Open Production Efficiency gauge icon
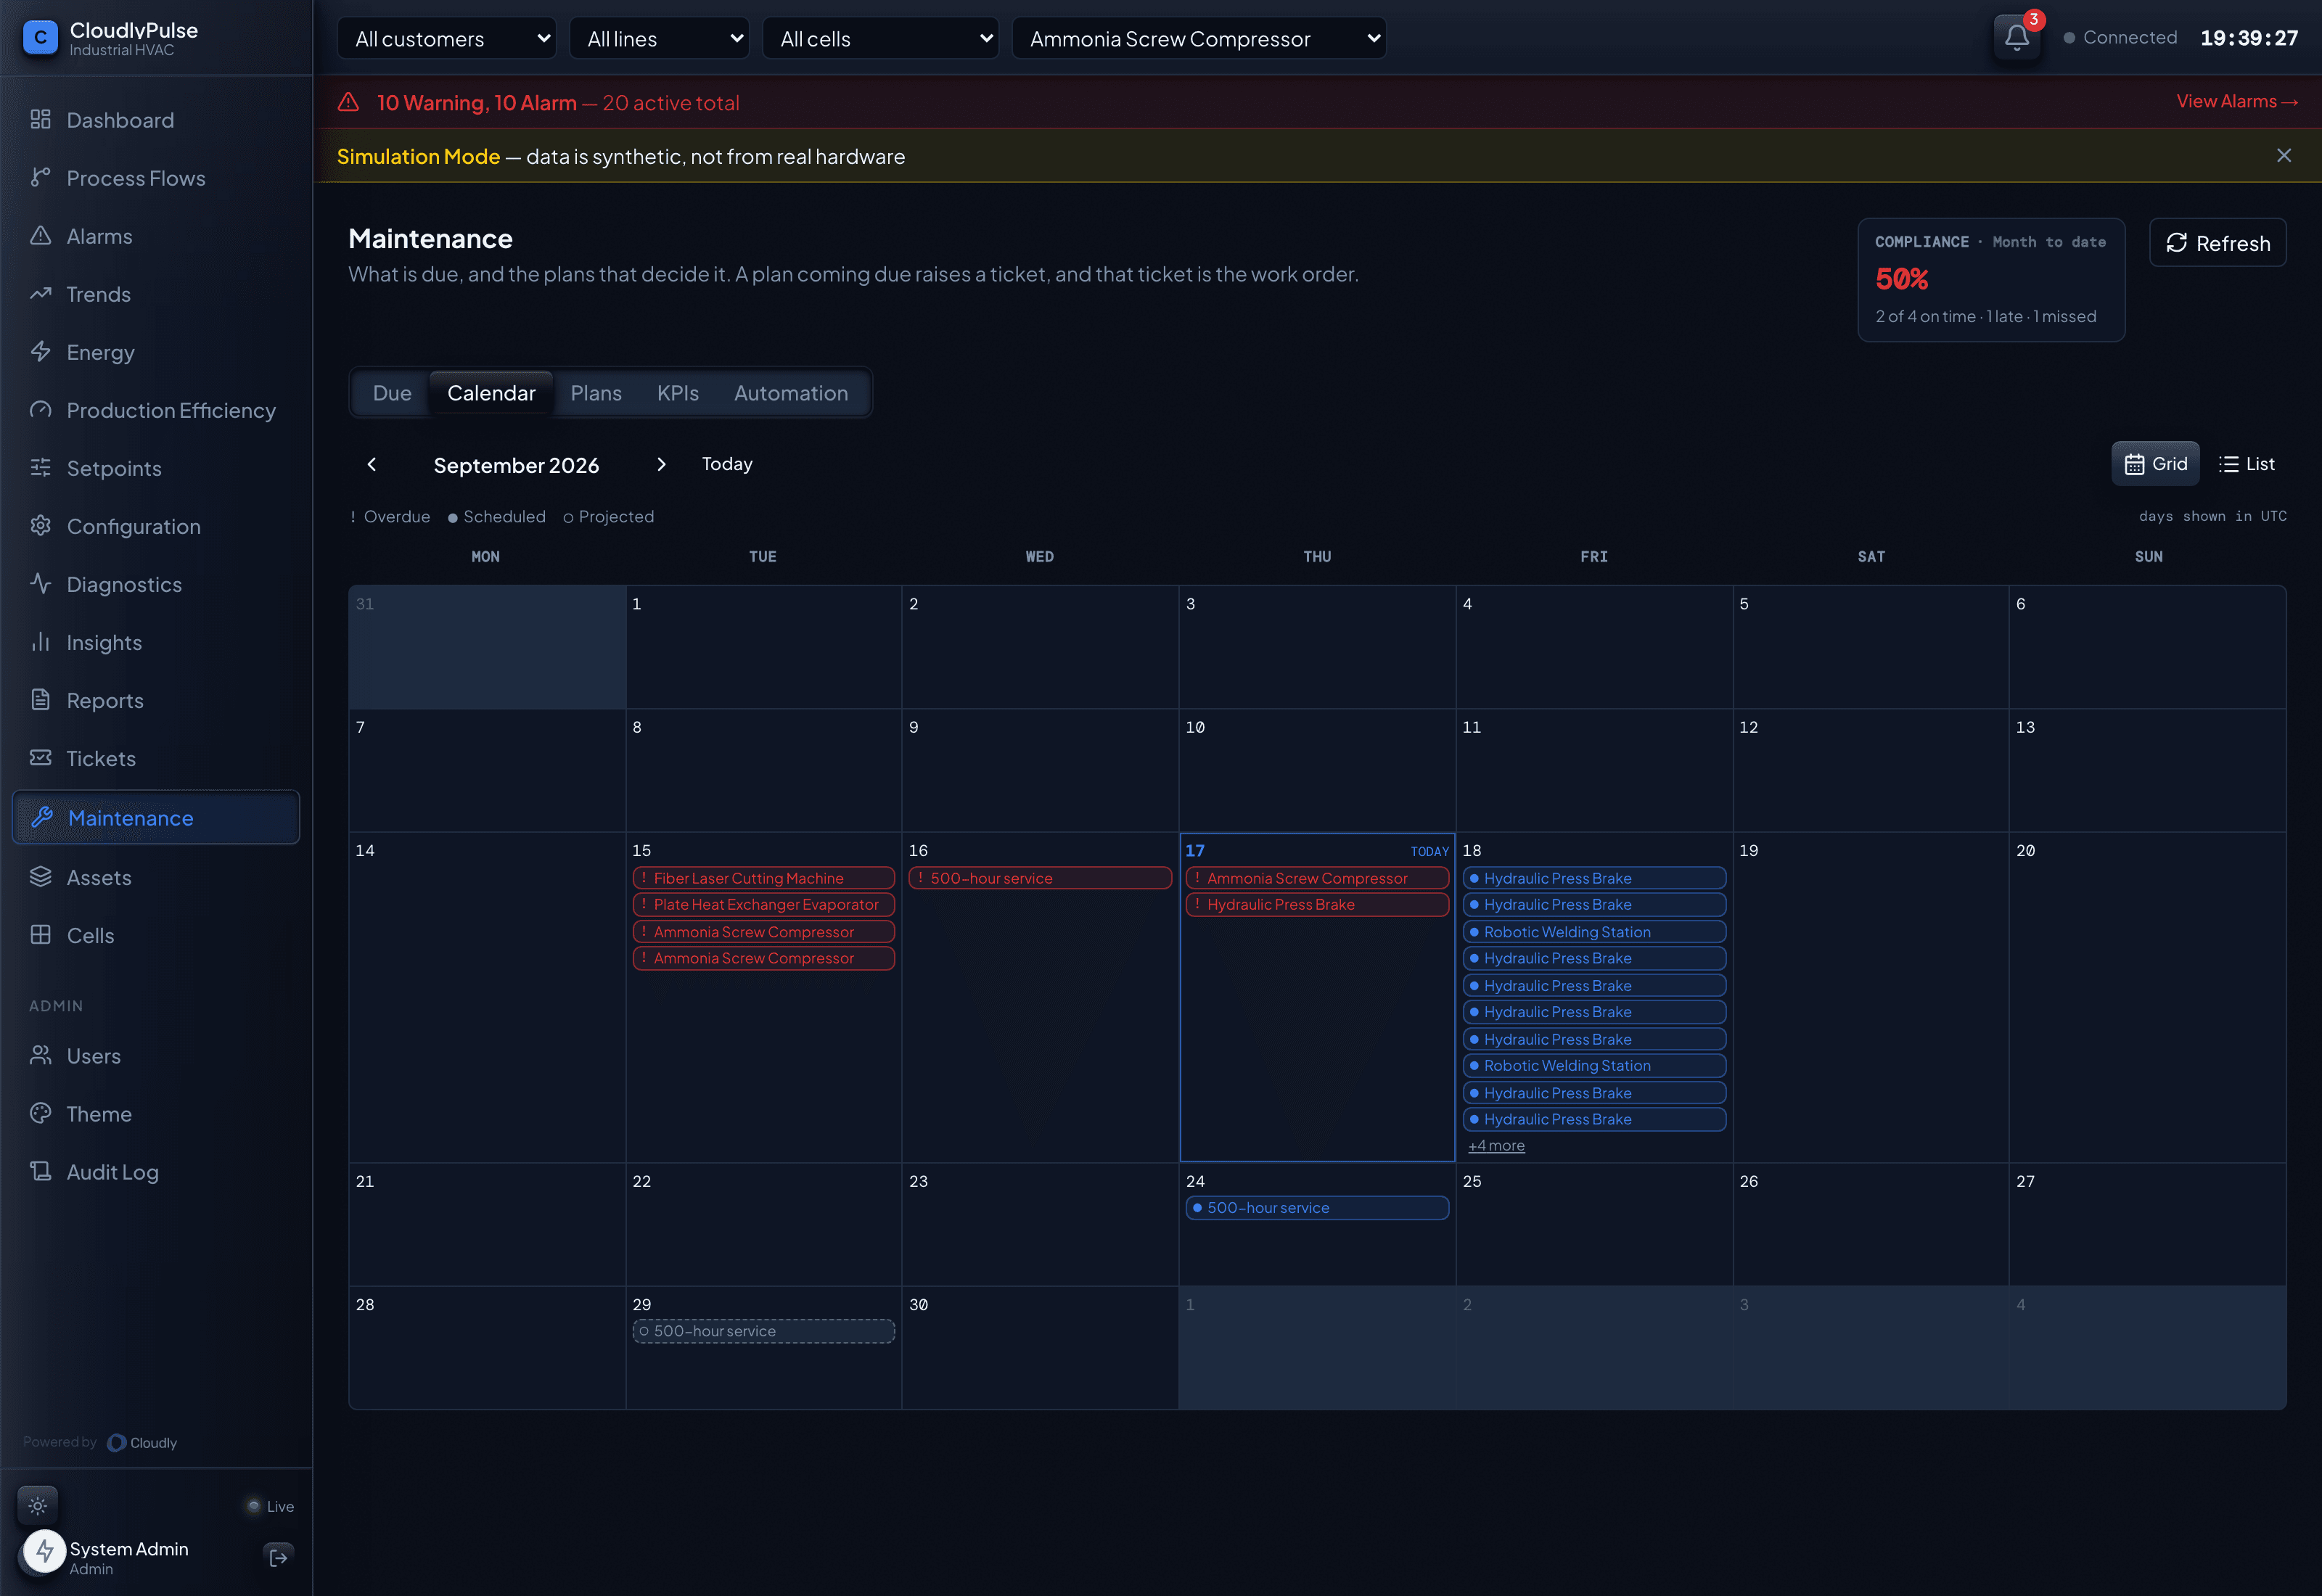 pos(40,410)
